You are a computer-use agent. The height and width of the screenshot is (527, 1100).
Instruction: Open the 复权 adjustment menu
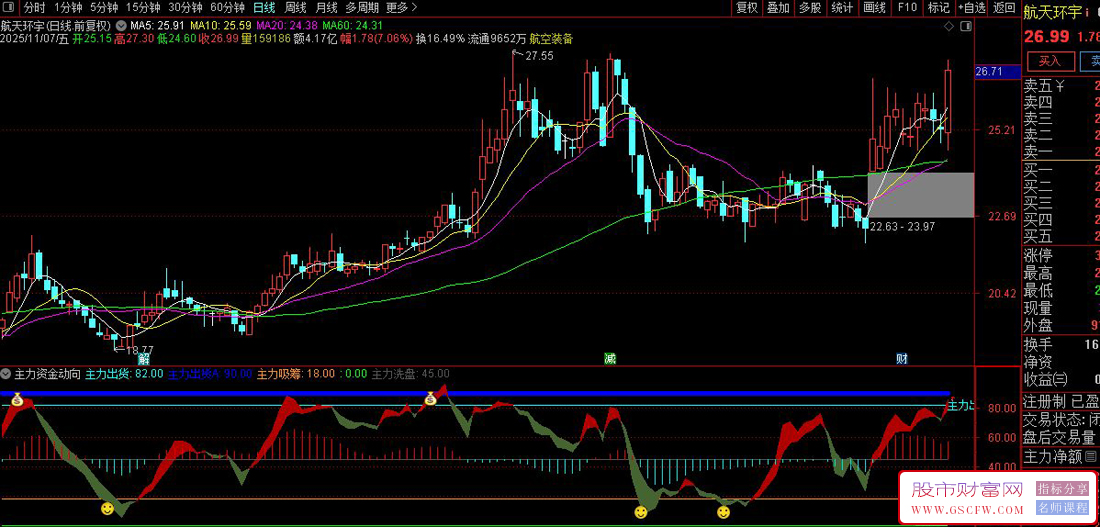click(x=746, y=8)
